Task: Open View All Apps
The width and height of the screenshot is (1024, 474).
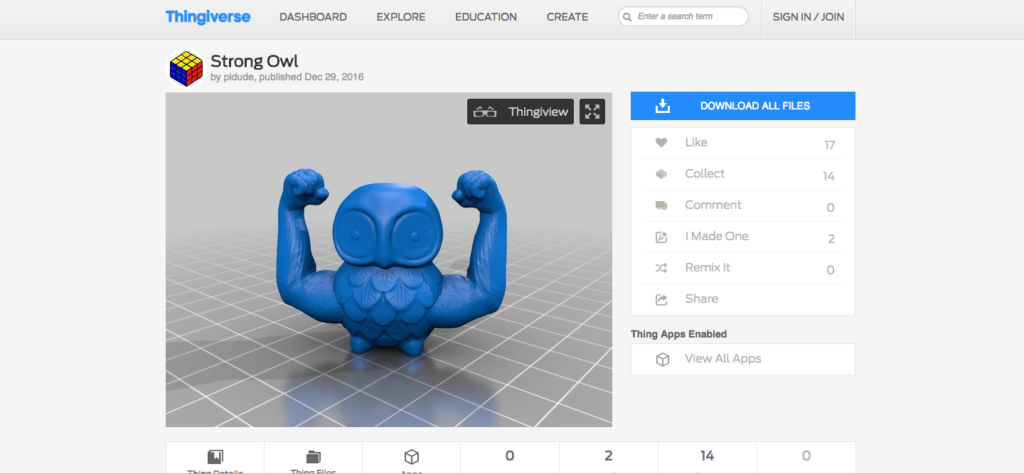Action: coord(743,359)
